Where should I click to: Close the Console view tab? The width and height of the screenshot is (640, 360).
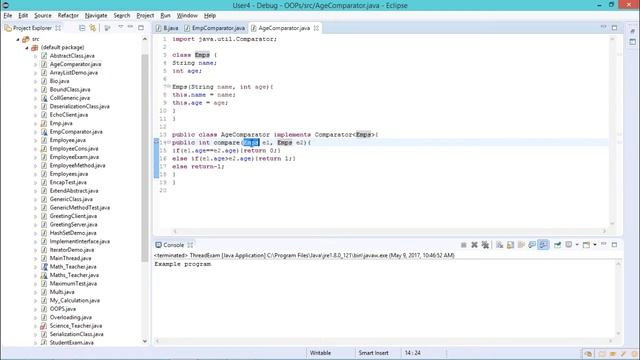(x=190, y=245)
